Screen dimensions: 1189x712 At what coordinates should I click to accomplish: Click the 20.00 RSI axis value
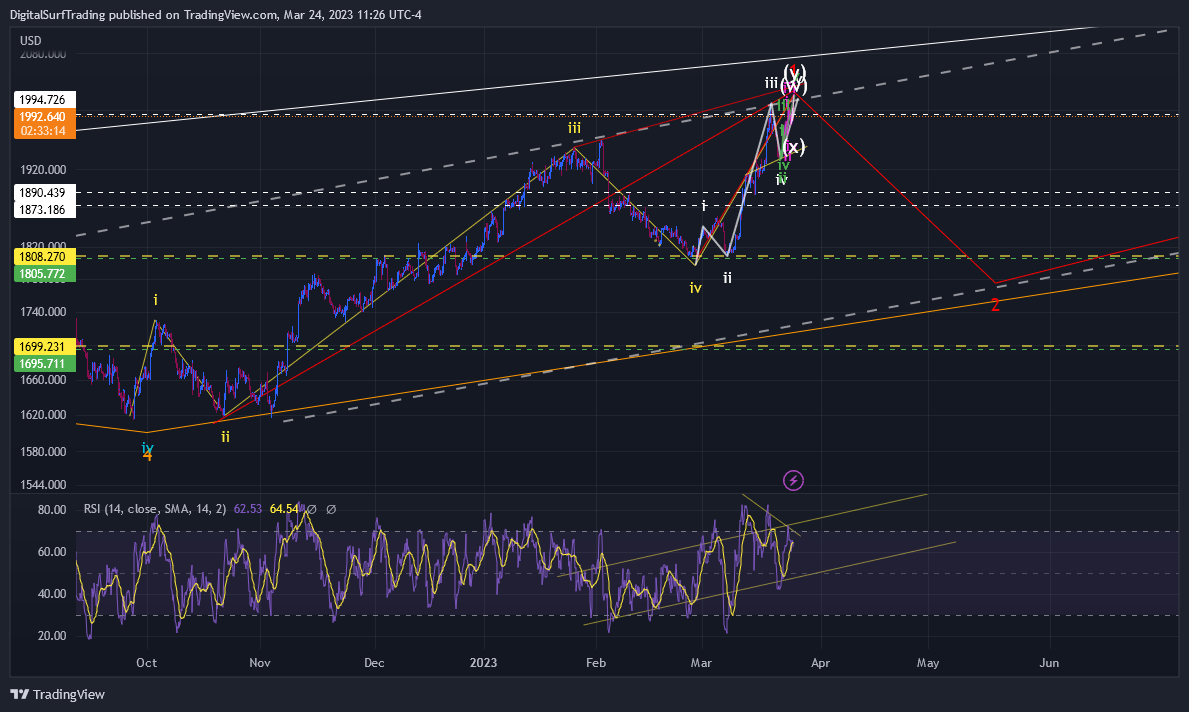pyautogui.click(x=52, y=635)
